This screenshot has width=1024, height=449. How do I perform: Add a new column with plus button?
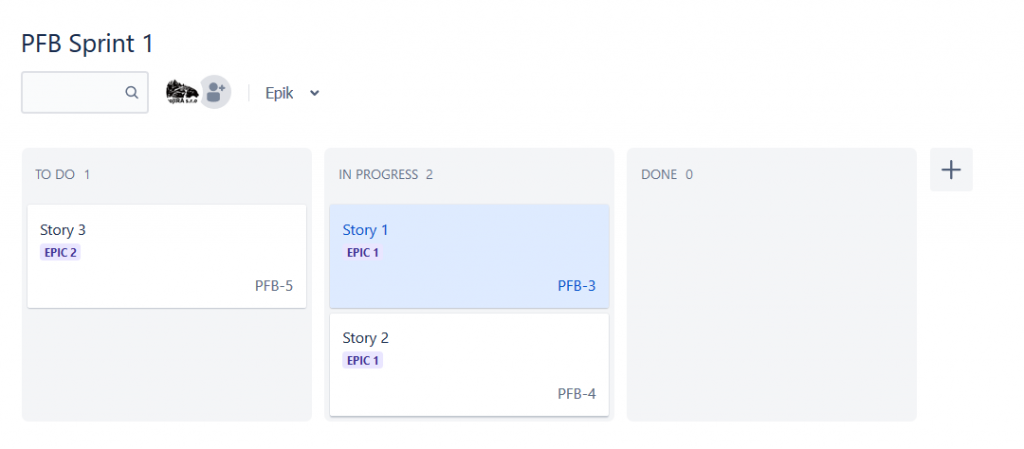[x=951, y=170]
